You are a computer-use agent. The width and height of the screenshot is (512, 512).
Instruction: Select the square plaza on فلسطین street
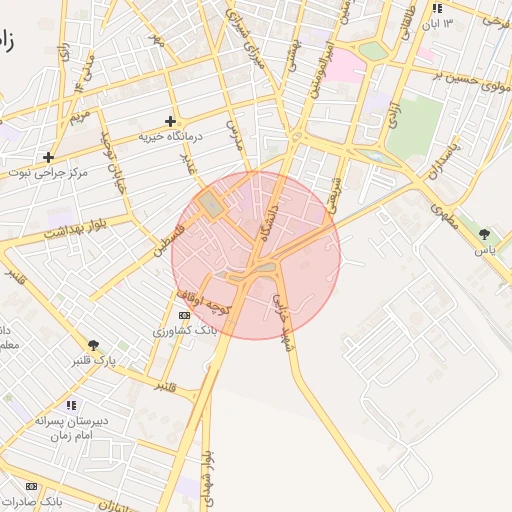point(211,204)
